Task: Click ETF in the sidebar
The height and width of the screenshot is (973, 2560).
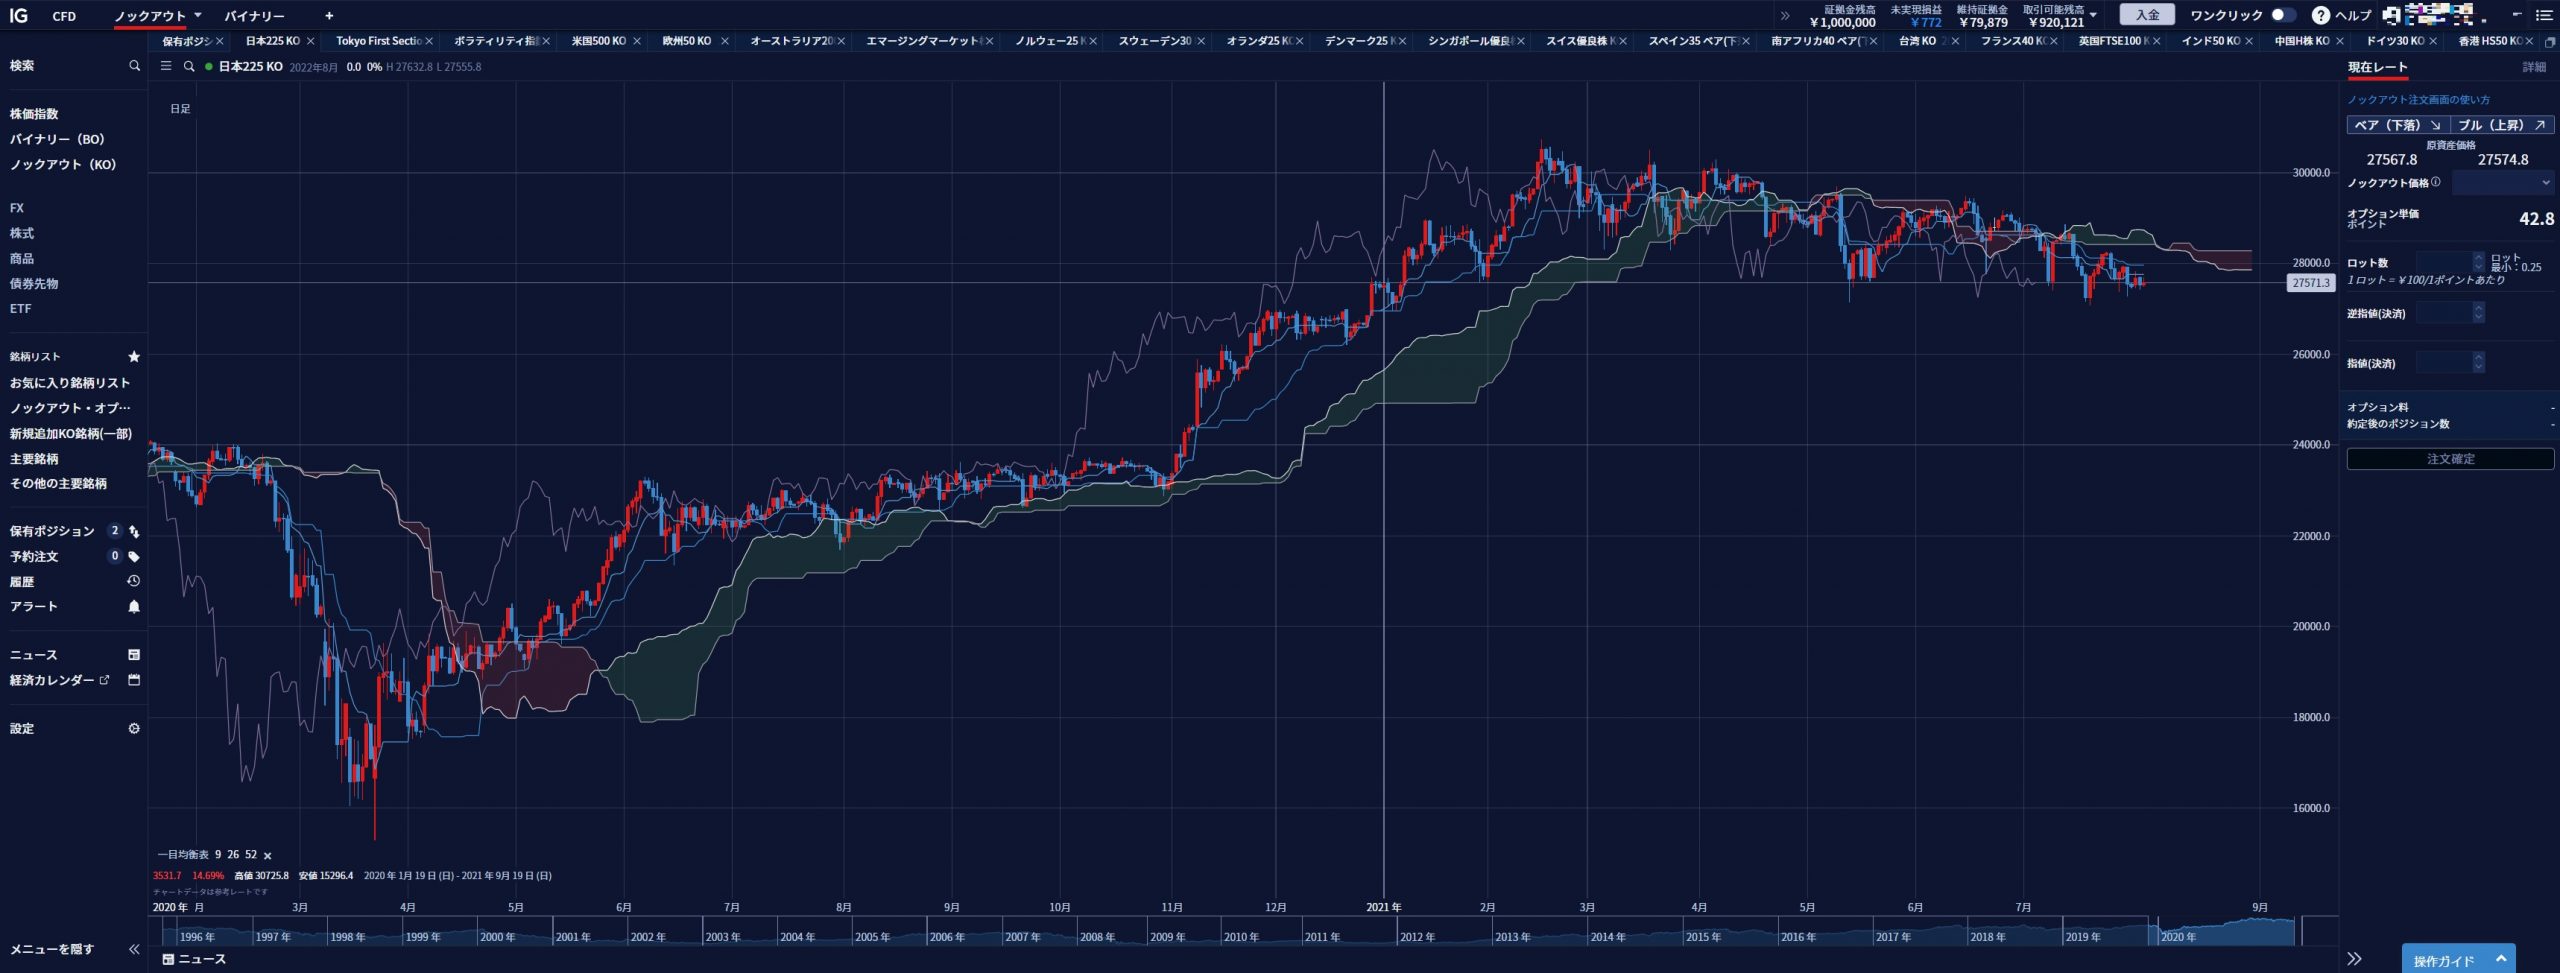Action: 21,309
